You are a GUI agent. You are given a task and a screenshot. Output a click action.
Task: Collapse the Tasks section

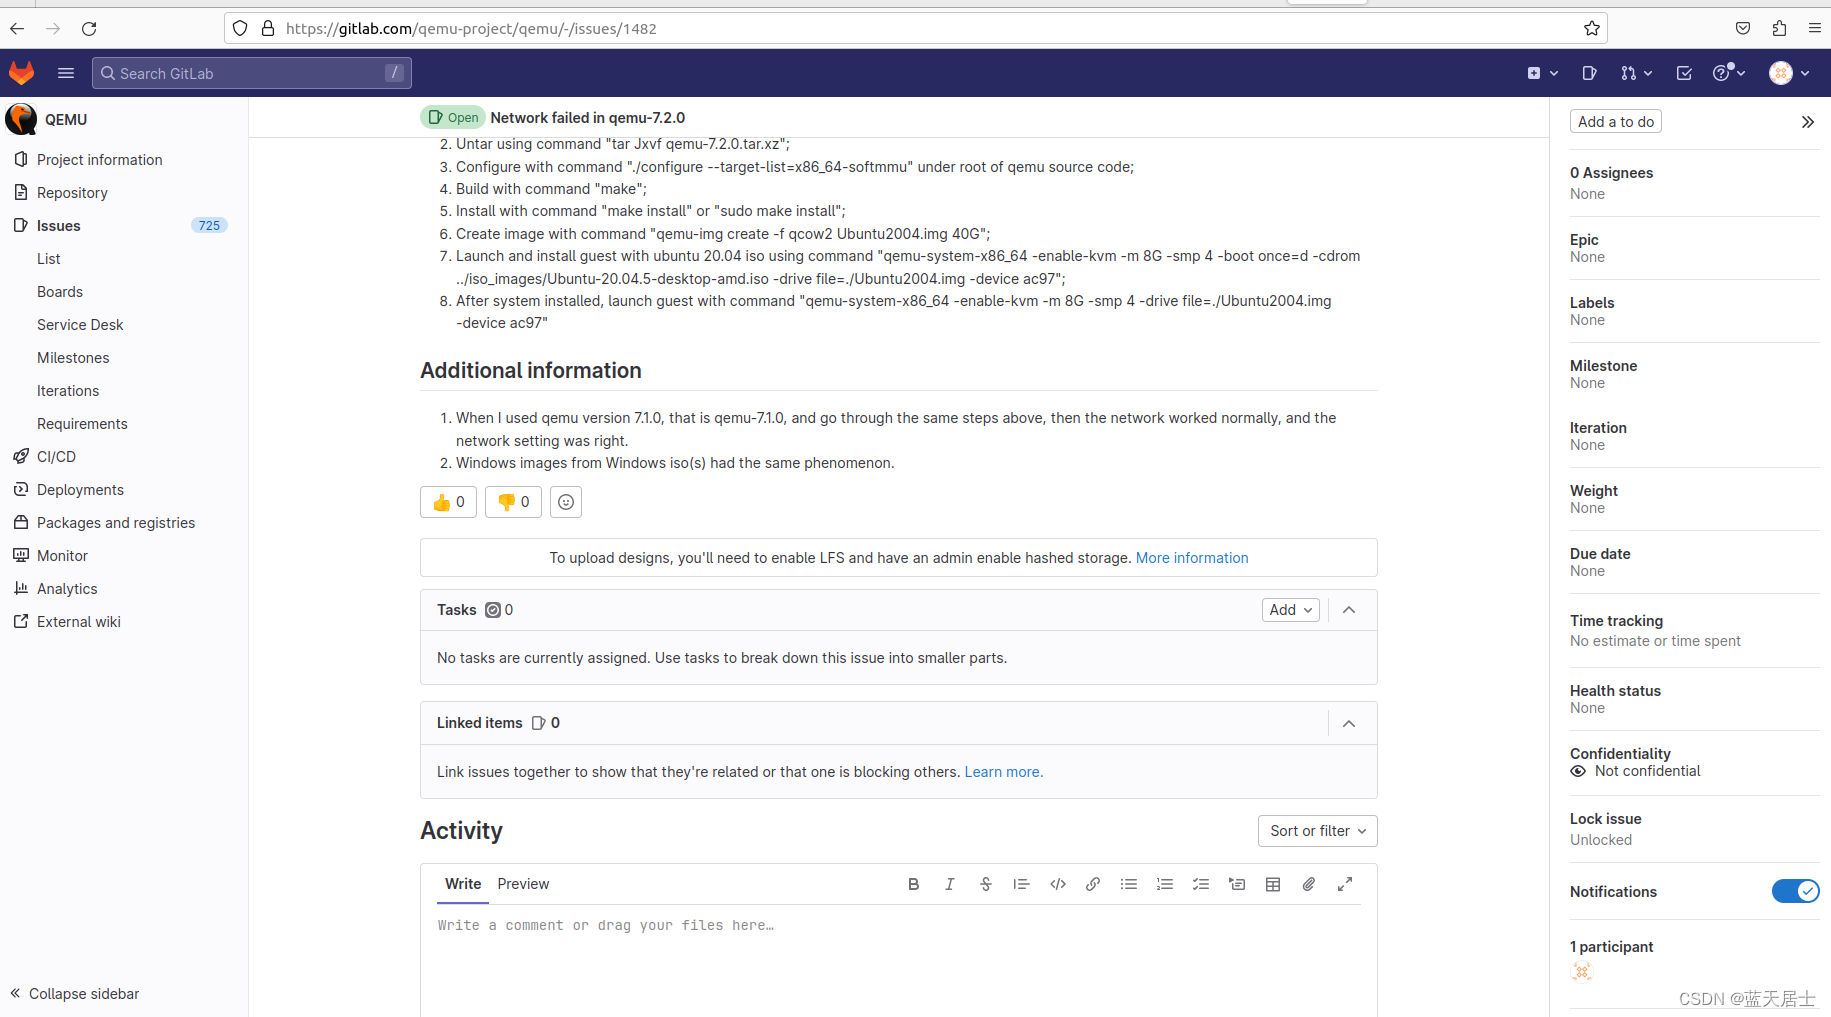(x=1349, y=610)
